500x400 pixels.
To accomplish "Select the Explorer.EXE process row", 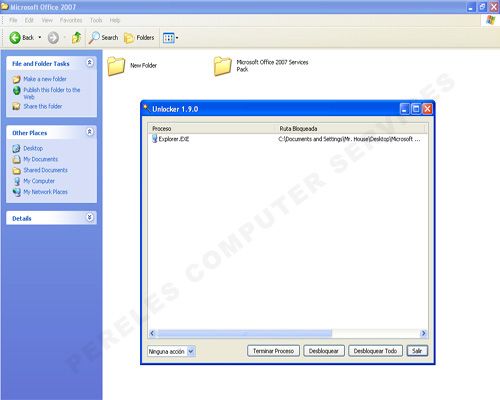I will pos(288,139).
